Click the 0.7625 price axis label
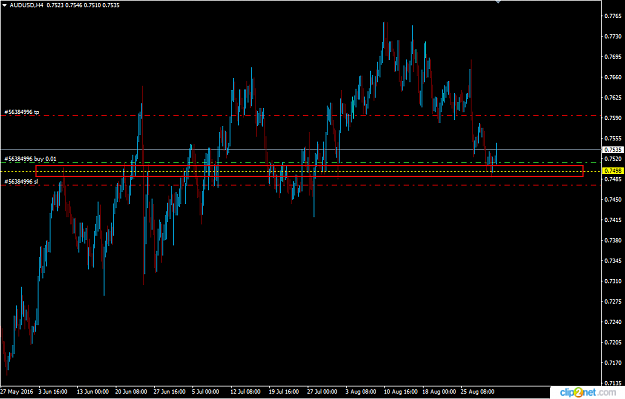The height and width of the screenshot is (399, 625). tap(613, 97)
